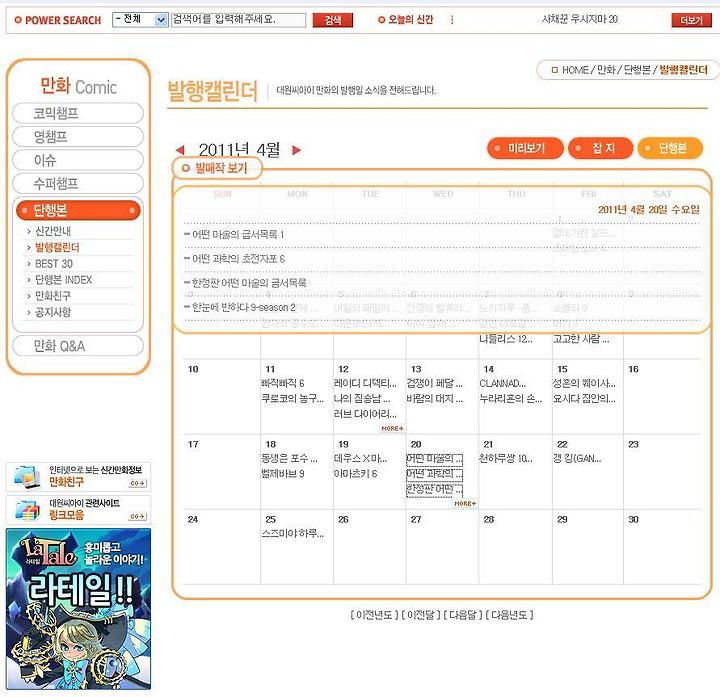This screenshot has width=720, height=697.
Task: Open 쿠로코의 농구 on April 11
Action: (x=292, y=398)
